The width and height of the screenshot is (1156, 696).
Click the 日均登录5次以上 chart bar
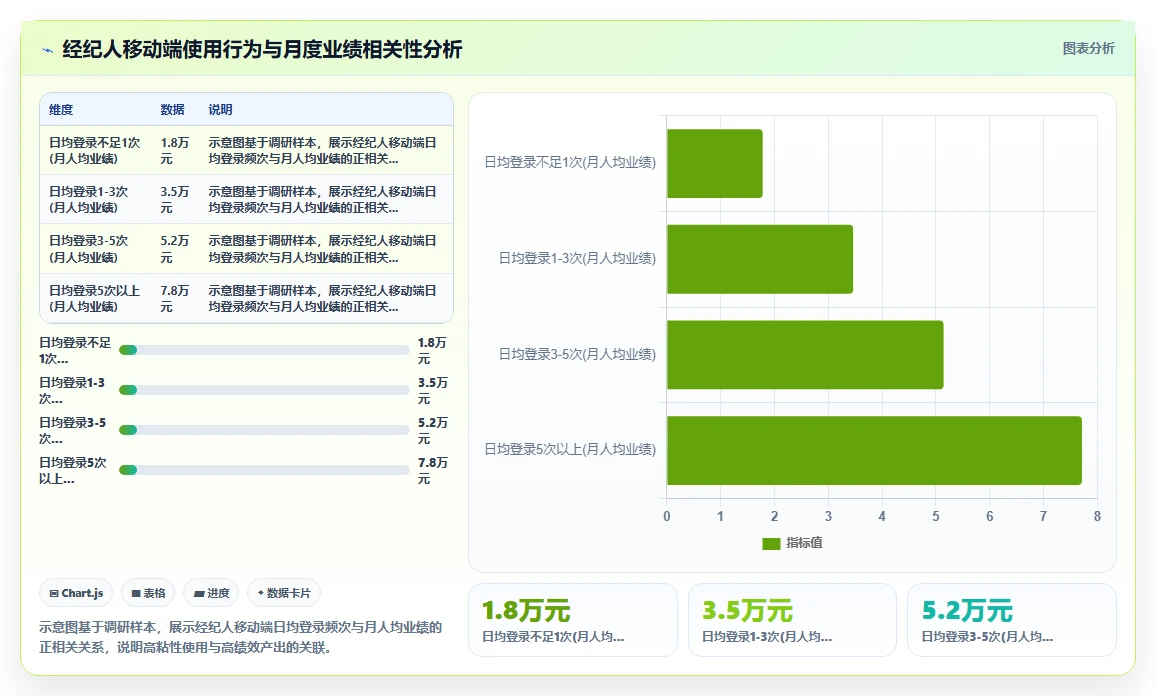click(x=874, y=450)
